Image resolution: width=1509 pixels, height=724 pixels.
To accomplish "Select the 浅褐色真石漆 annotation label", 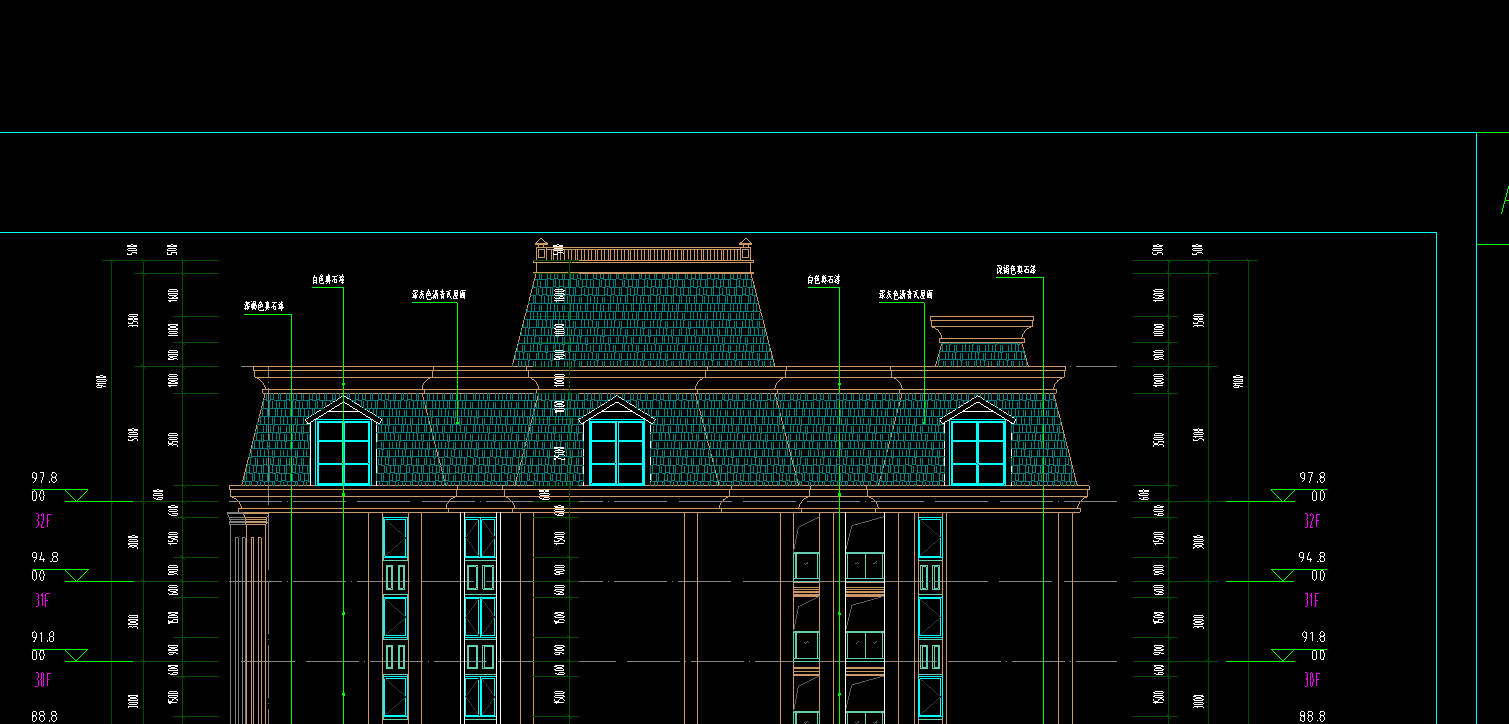I will coord(1016,270).
